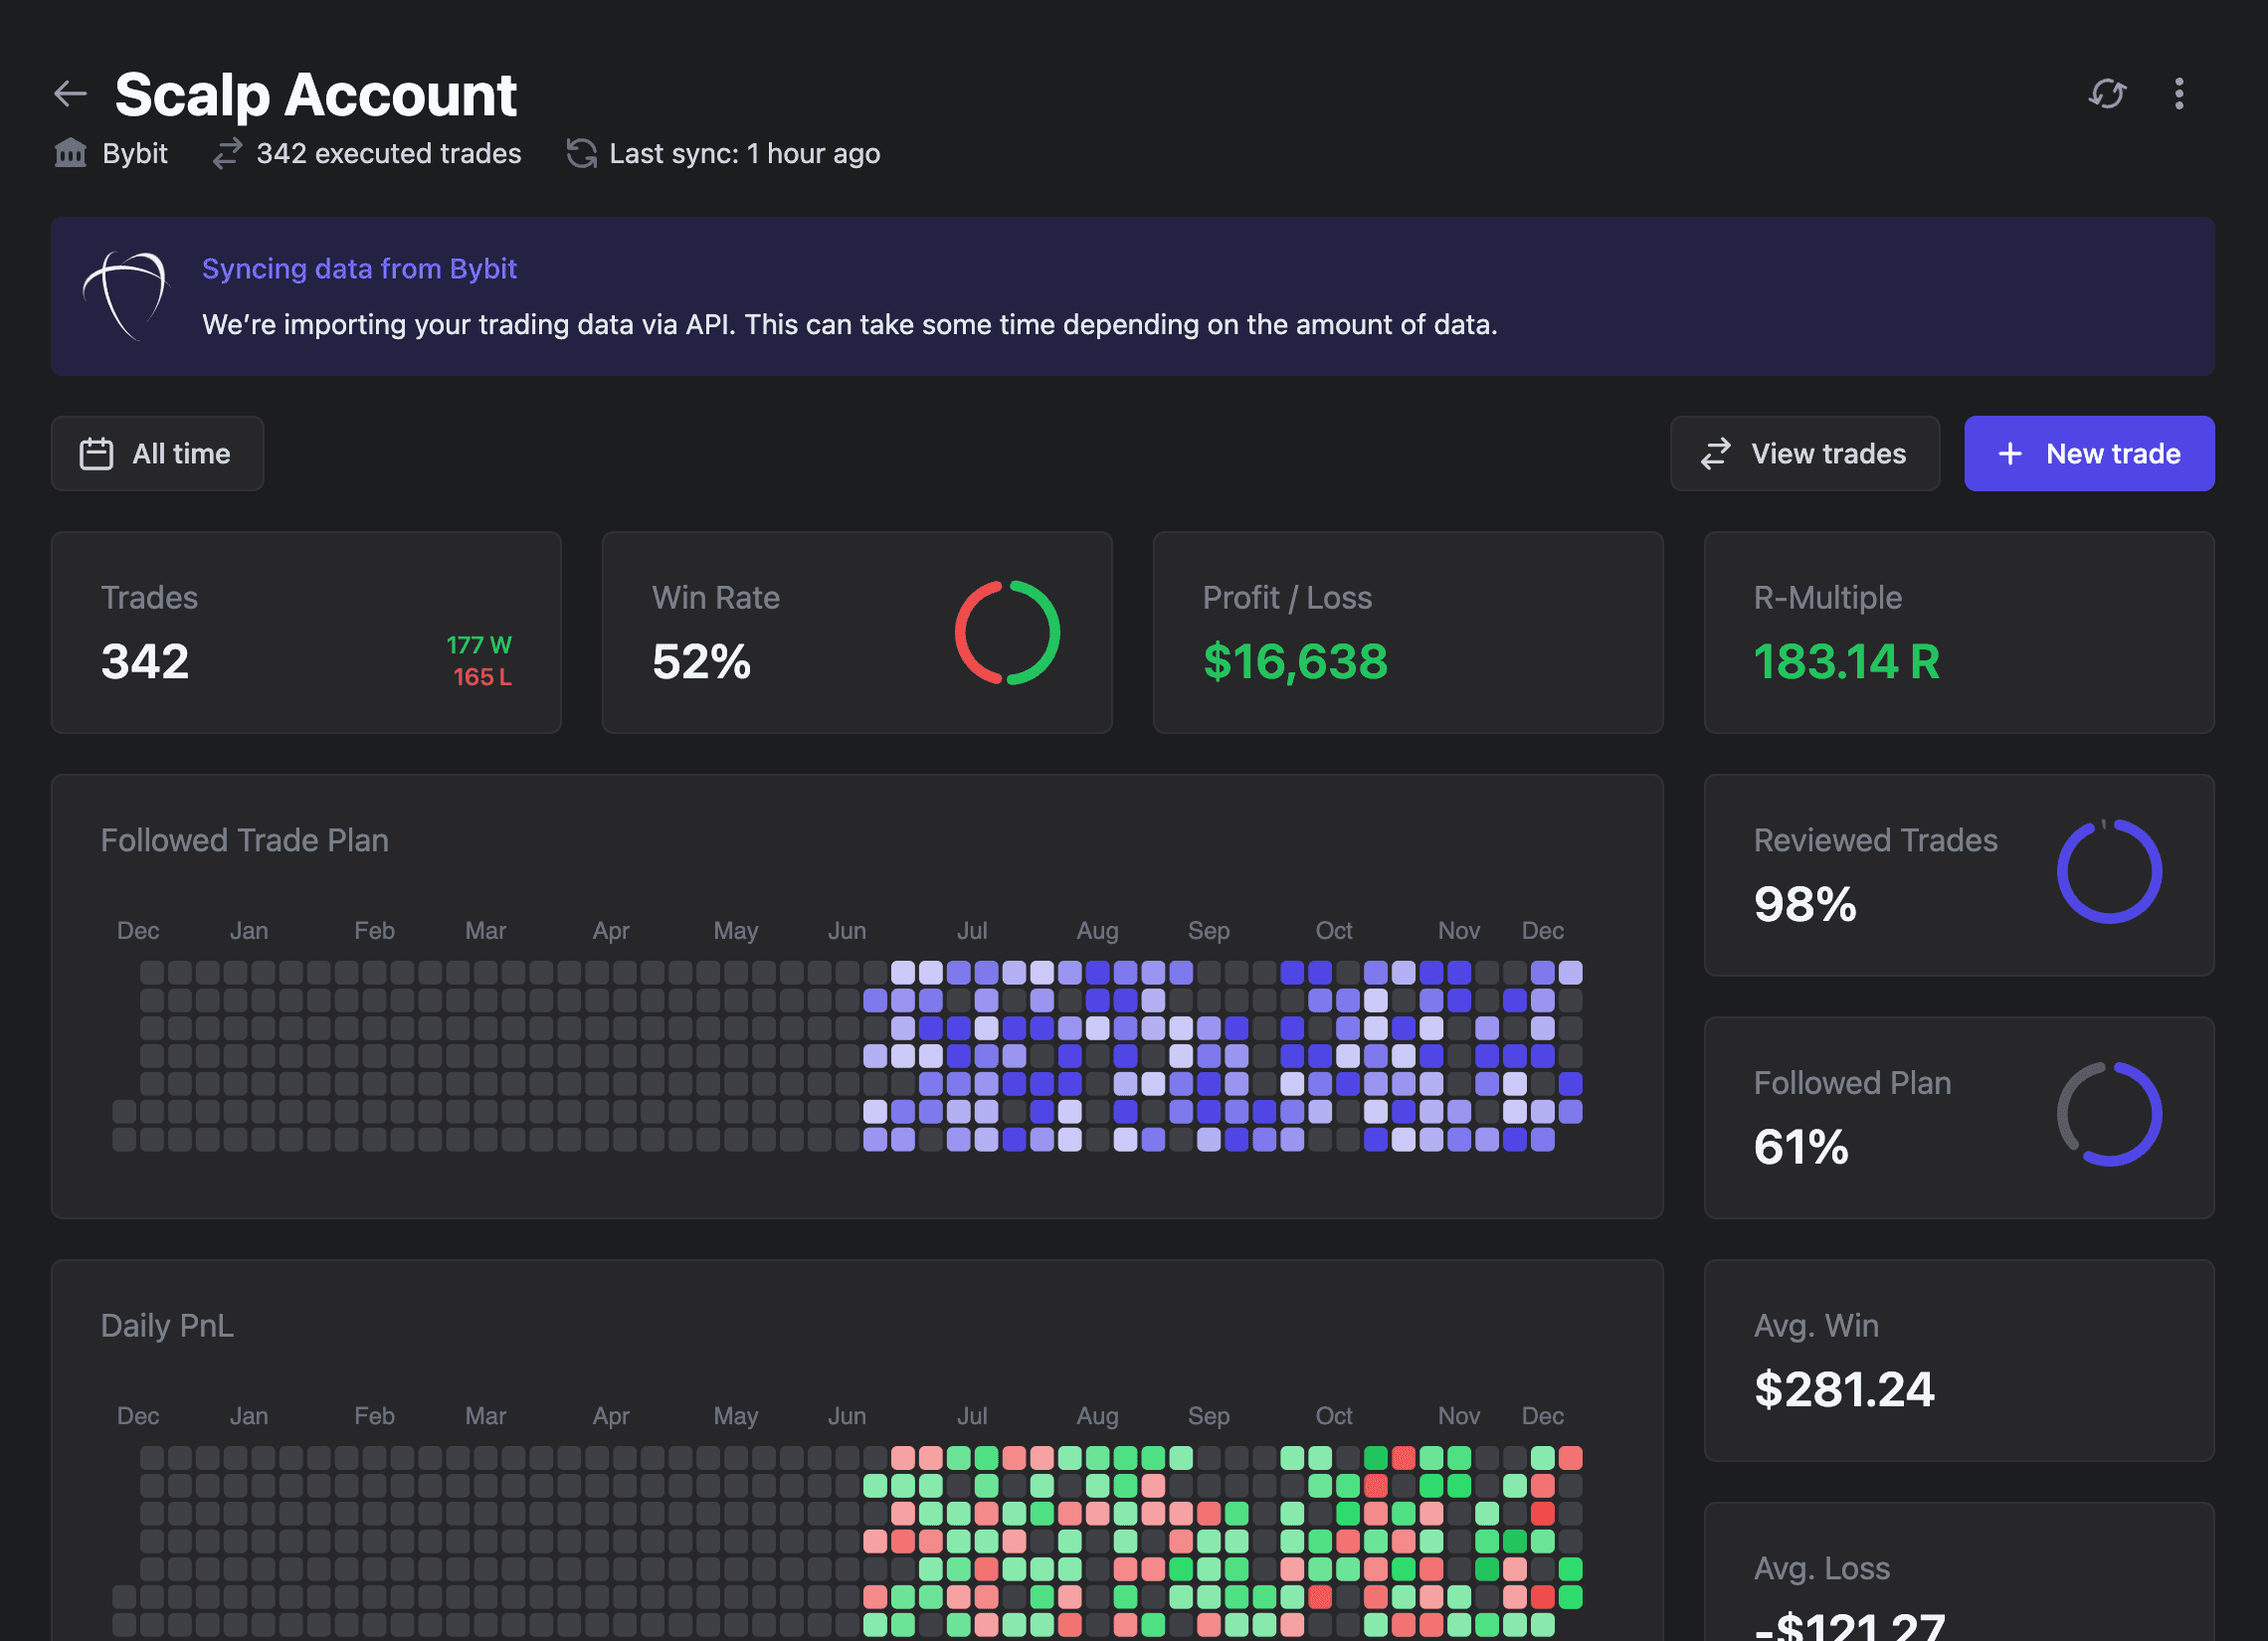The height and width of the screenshot is (1641, 2268).
Task: Click the sync refresh icon at top right
Action: (2107, 94)
